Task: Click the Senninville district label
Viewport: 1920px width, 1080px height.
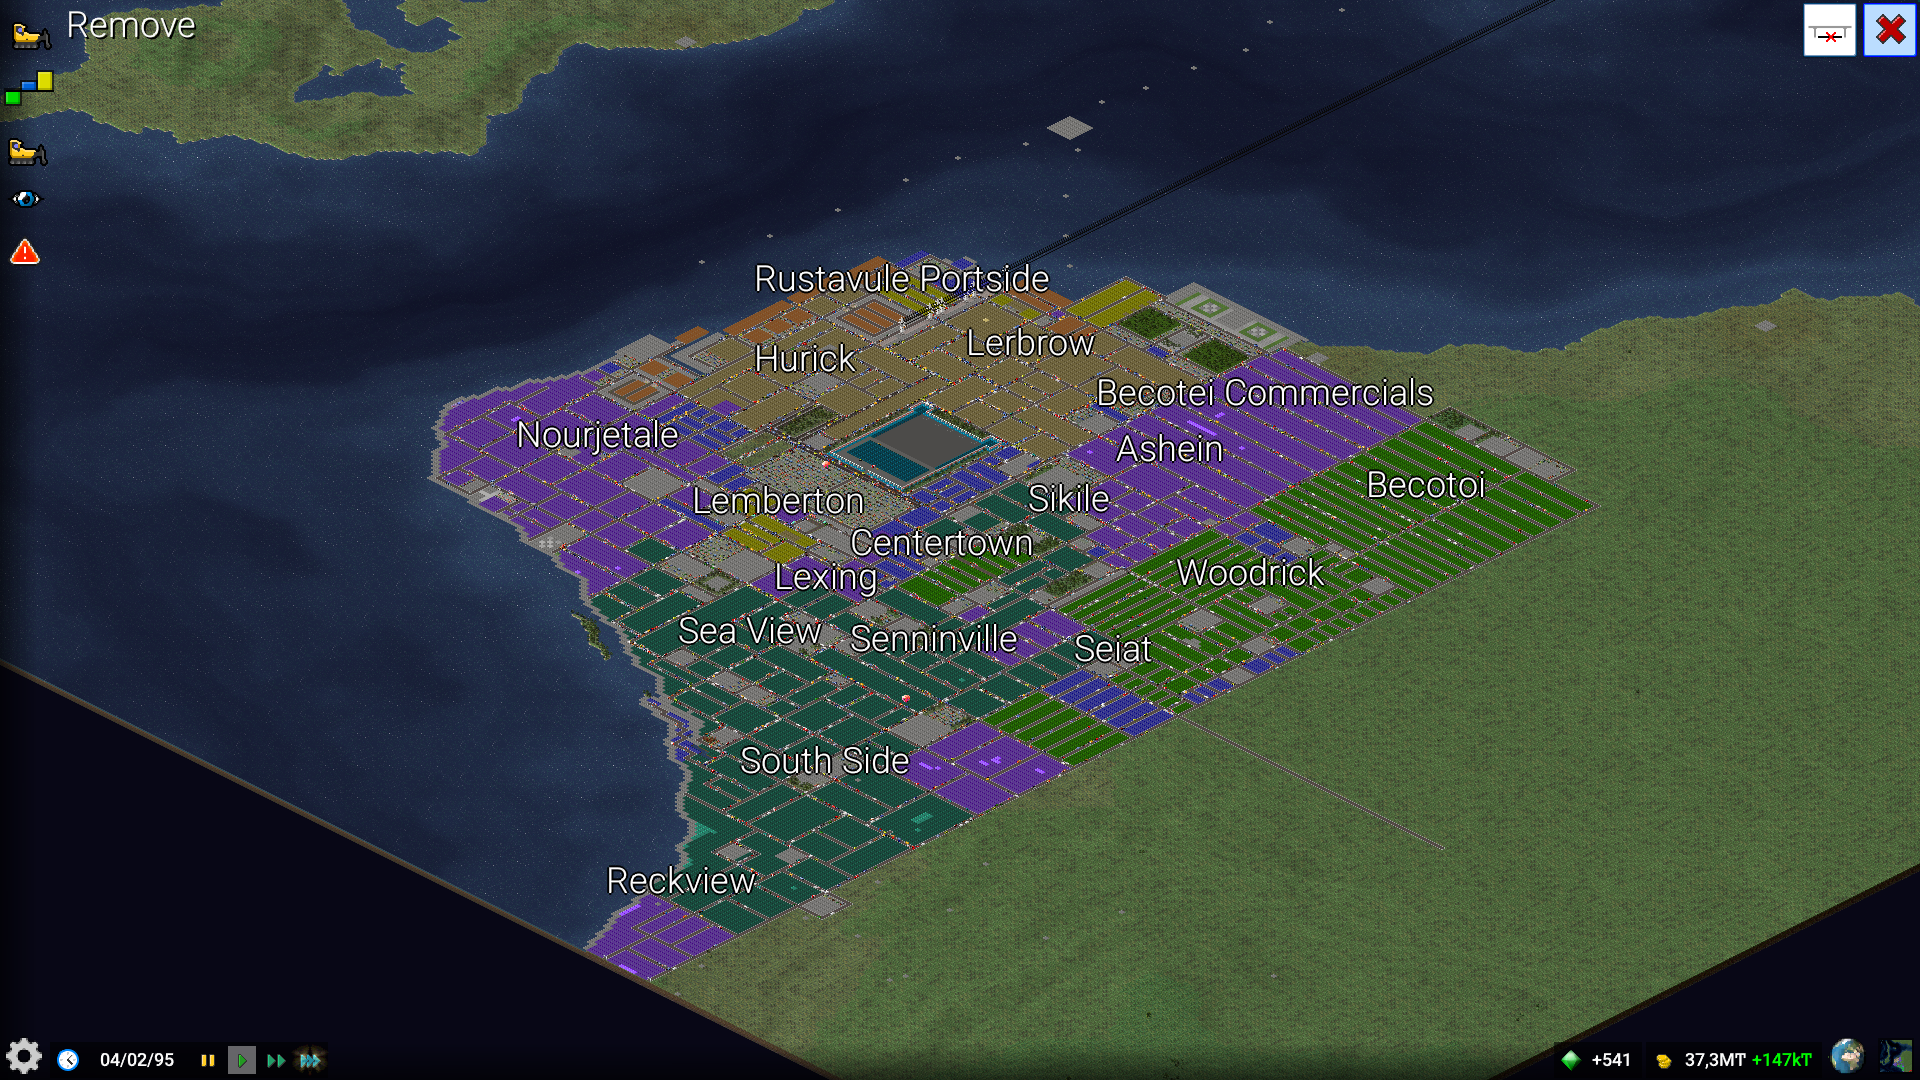Action: pyautogui.click(x=933, y=638)
